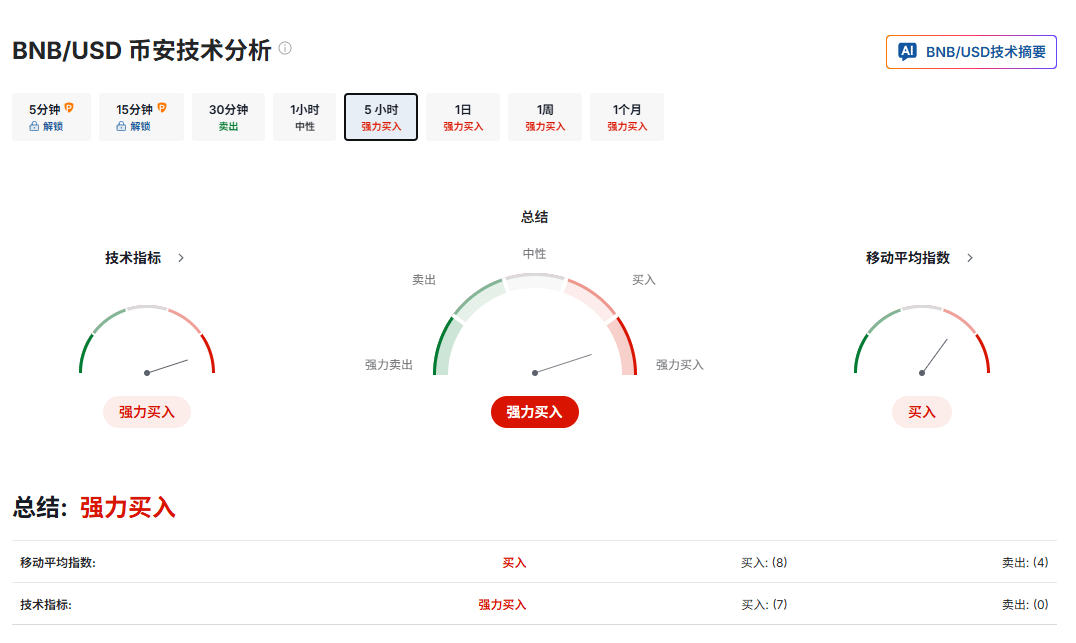Click the red 强力买入 pill under 总结 gauge

coord(535,412)
